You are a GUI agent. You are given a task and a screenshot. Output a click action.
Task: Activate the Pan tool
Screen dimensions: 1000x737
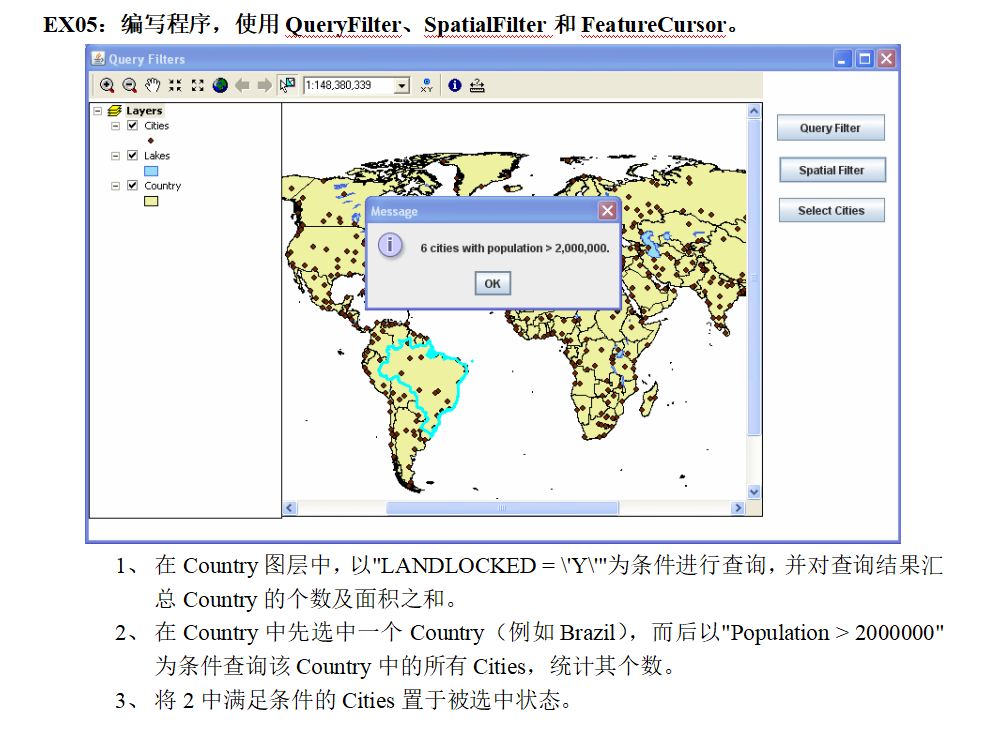(152, 85)
